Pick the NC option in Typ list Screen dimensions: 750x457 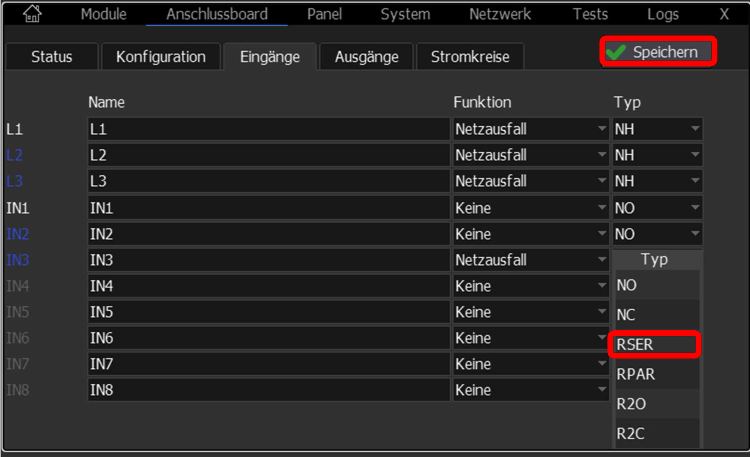(654, 314)
